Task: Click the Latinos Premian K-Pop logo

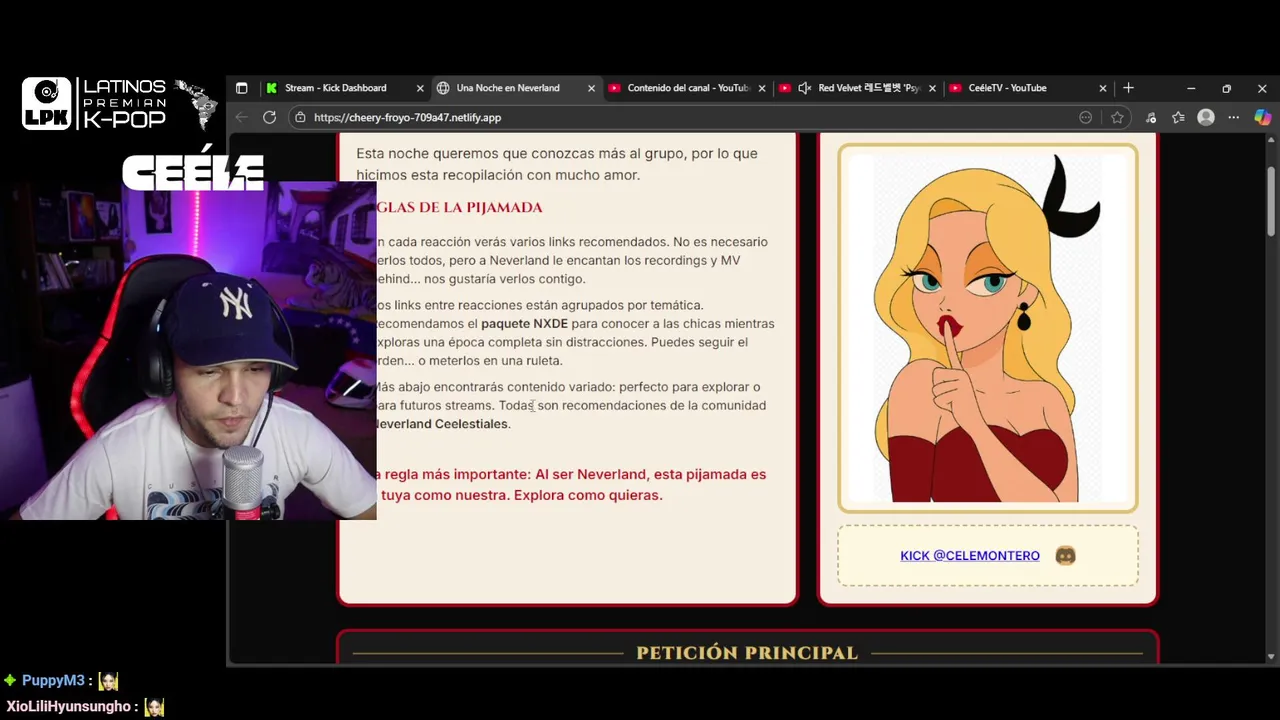Action: point(120,104)
